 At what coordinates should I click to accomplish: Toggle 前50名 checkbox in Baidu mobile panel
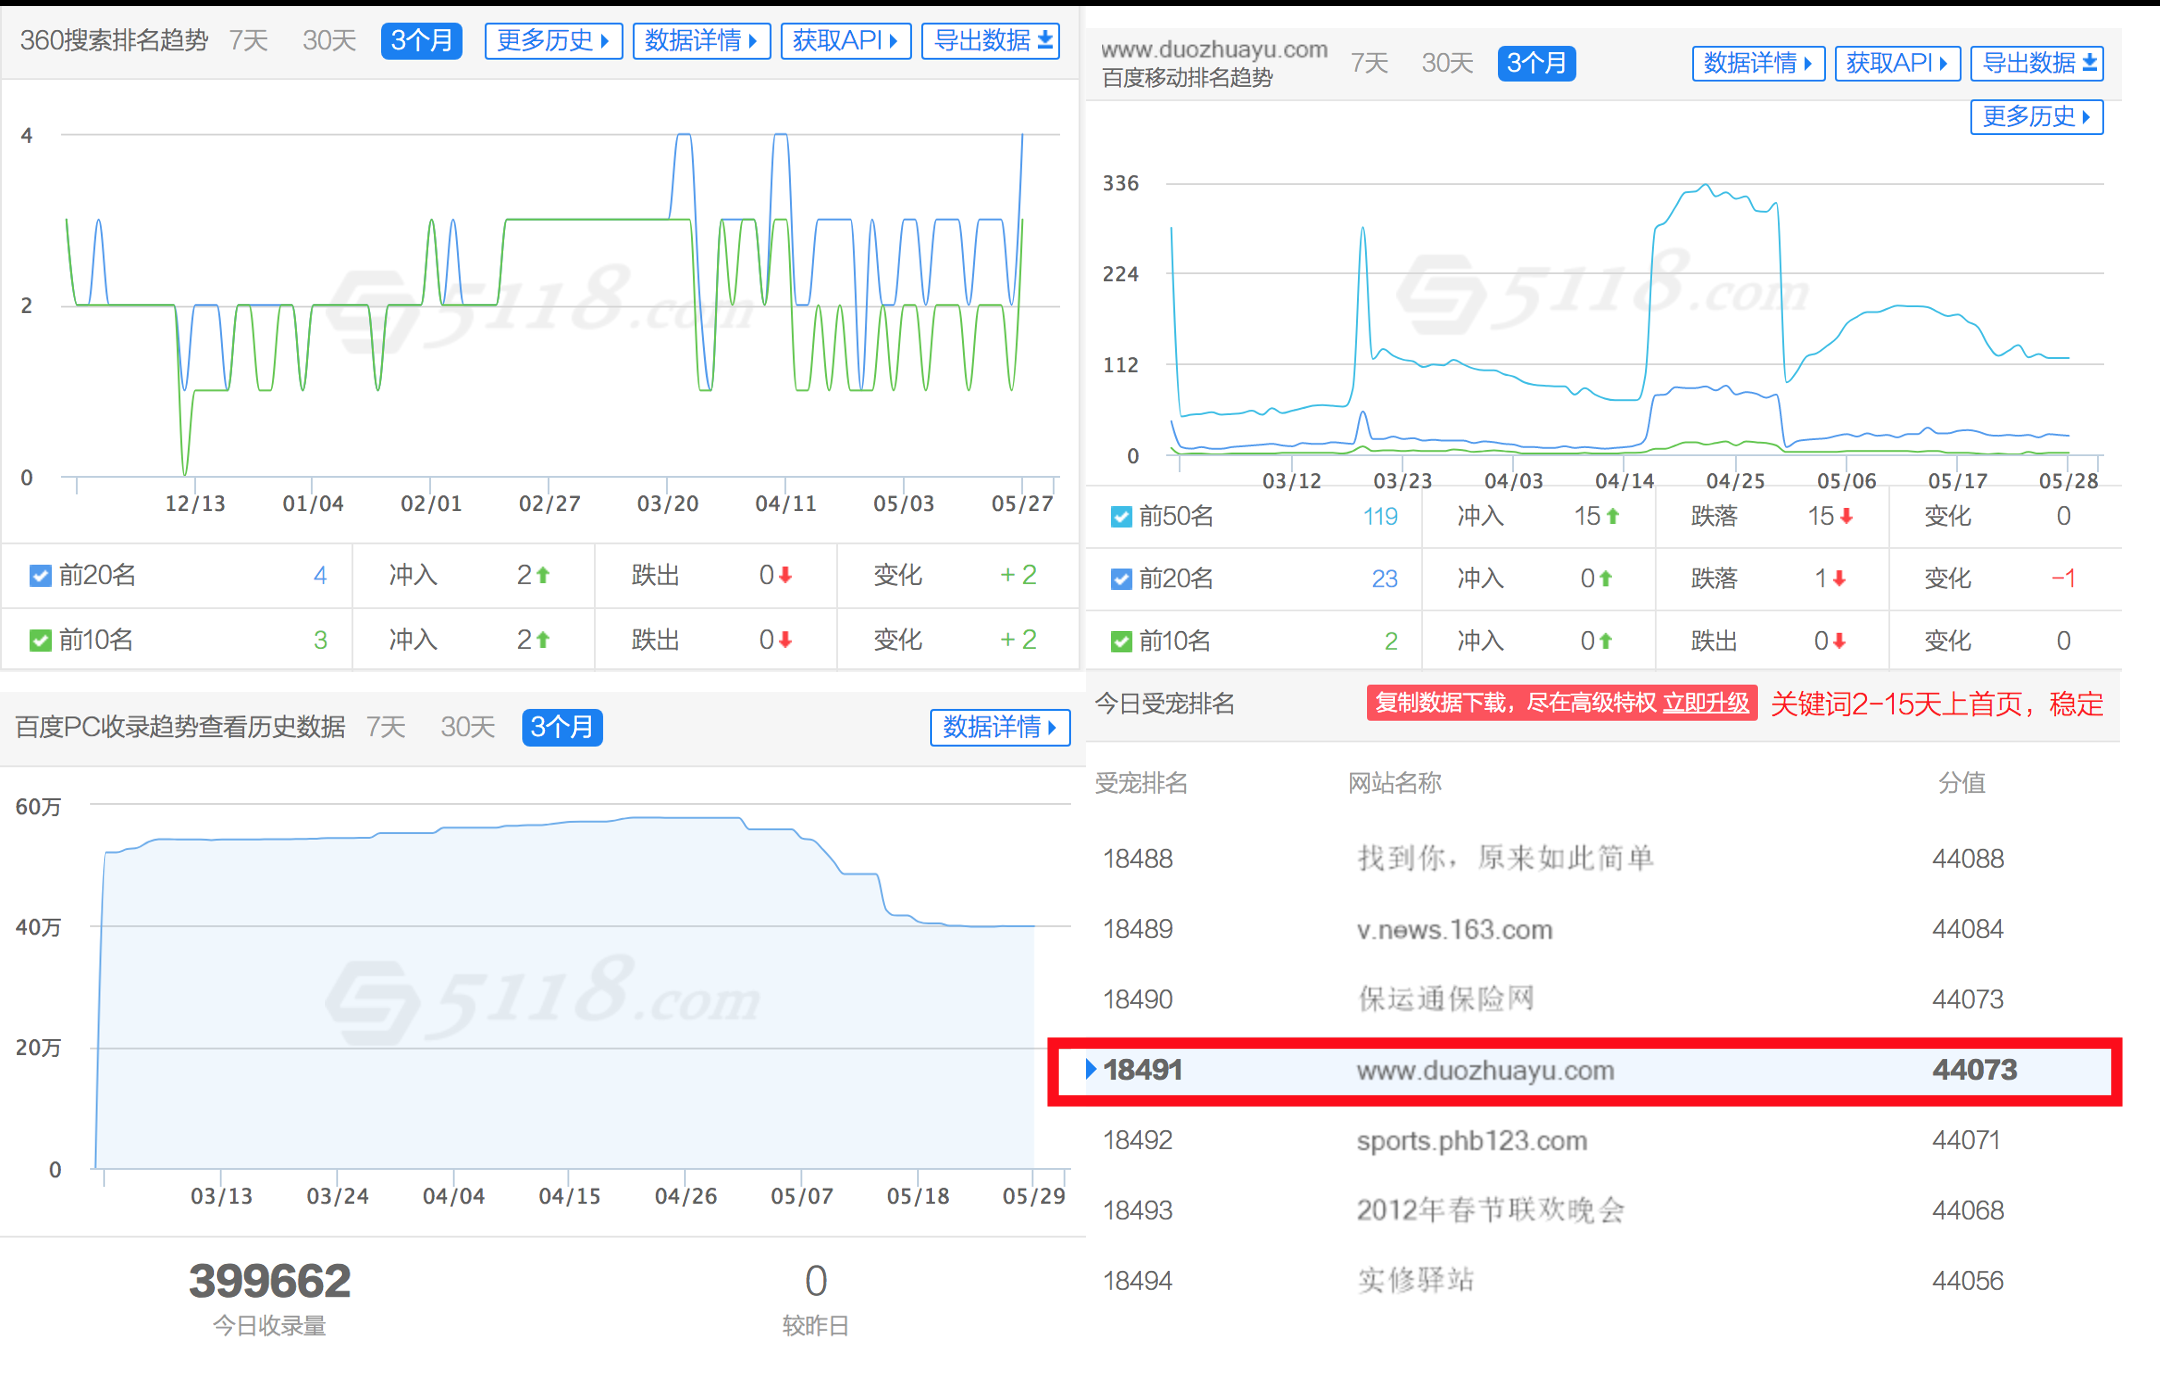point(1121,517)
